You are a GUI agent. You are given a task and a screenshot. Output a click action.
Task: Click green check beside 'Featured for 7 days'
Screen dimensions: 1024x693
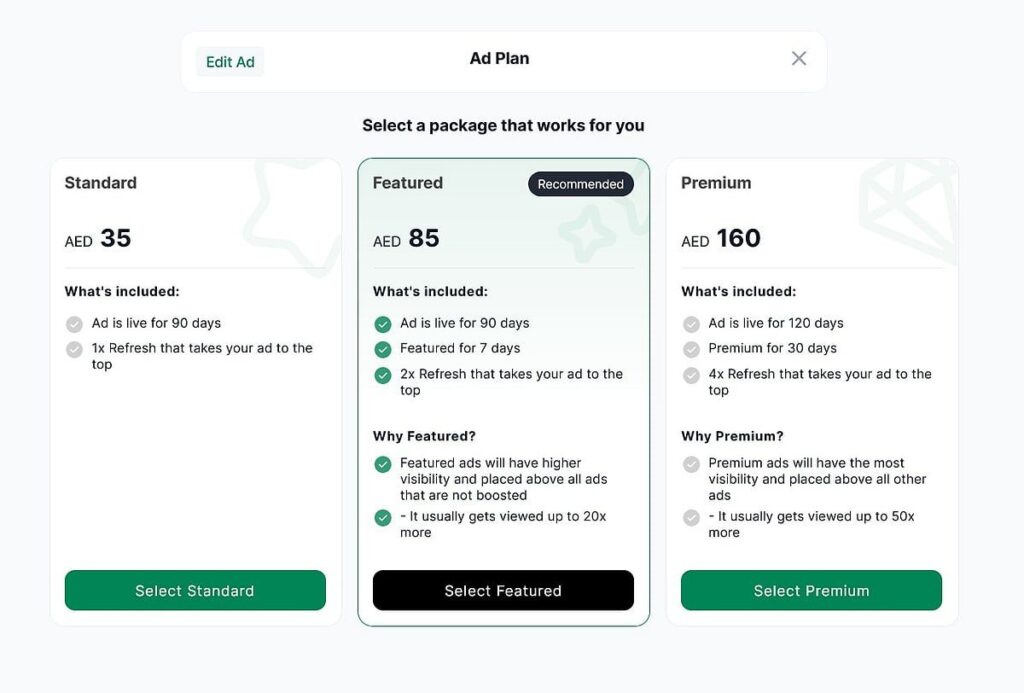[383, 350]
